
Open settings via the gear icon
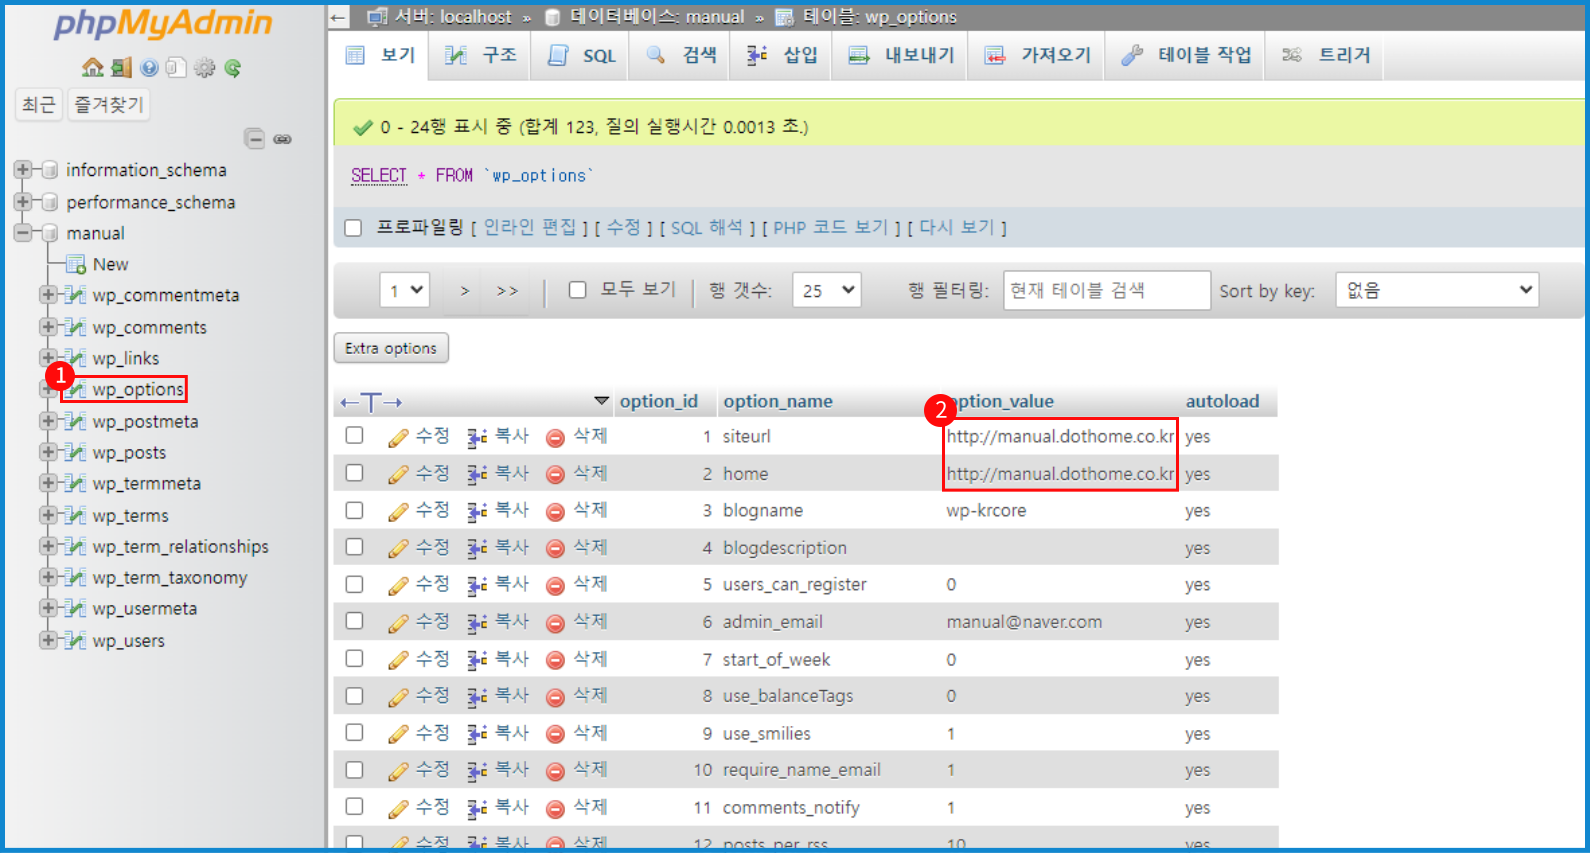205,67
